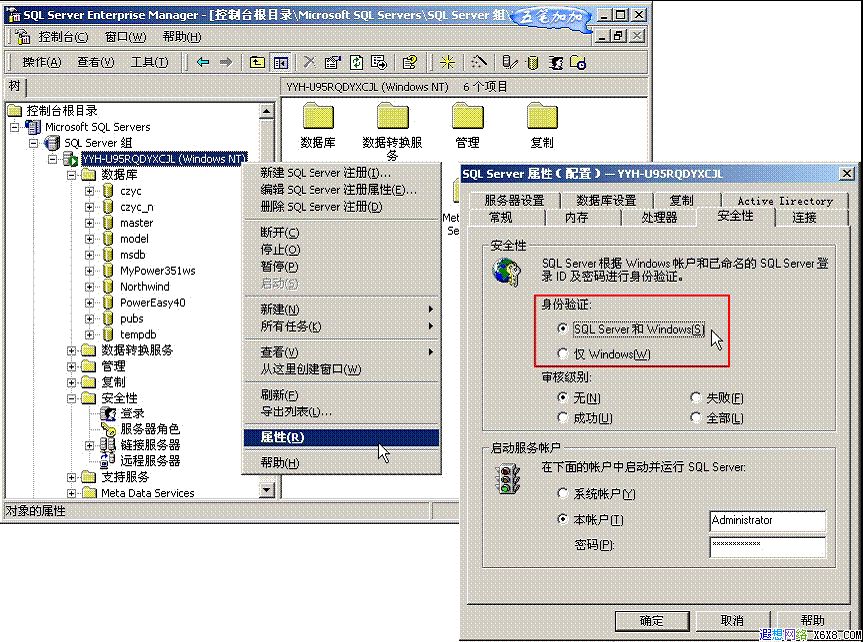Select the 服务器角色 tree node
This screenshot has height=642, width=863.
[x=150, y=429]
